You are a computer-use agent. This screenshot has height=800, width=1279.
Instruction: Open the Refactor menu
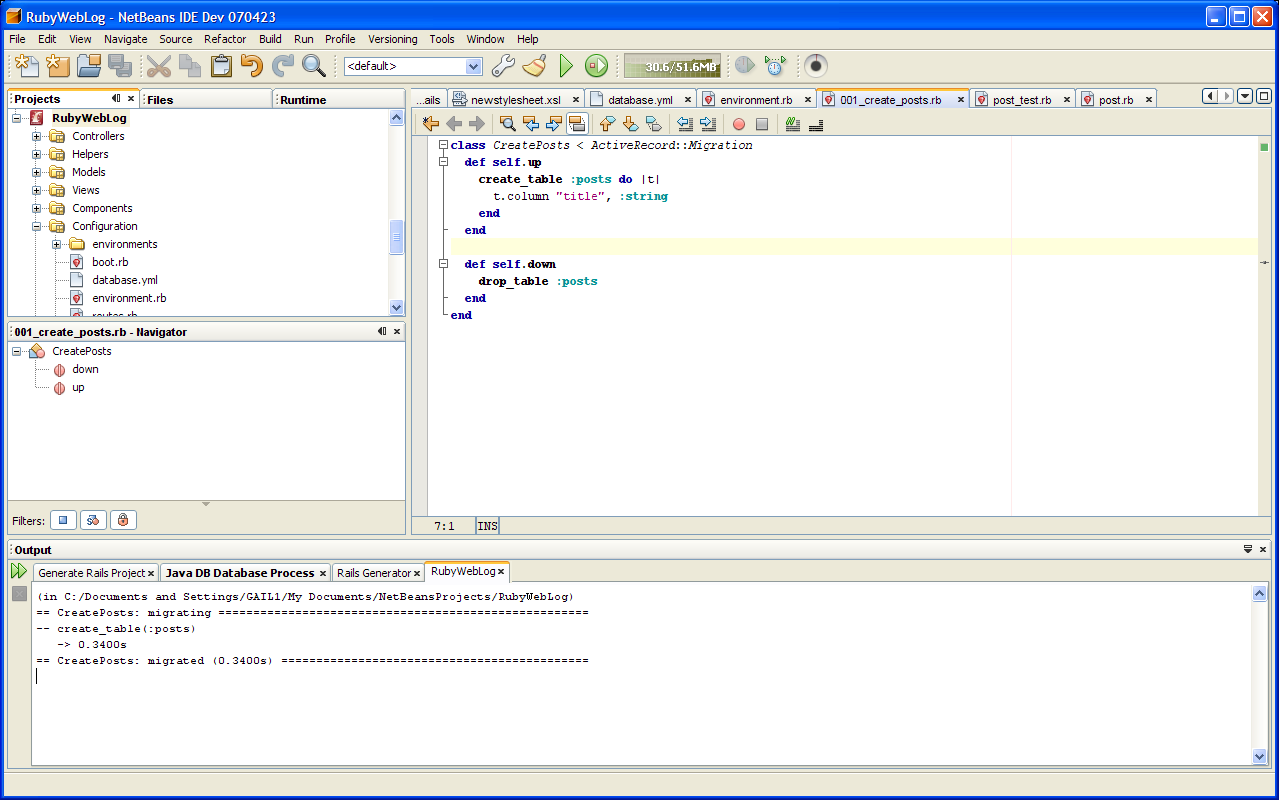coord(225,39)
